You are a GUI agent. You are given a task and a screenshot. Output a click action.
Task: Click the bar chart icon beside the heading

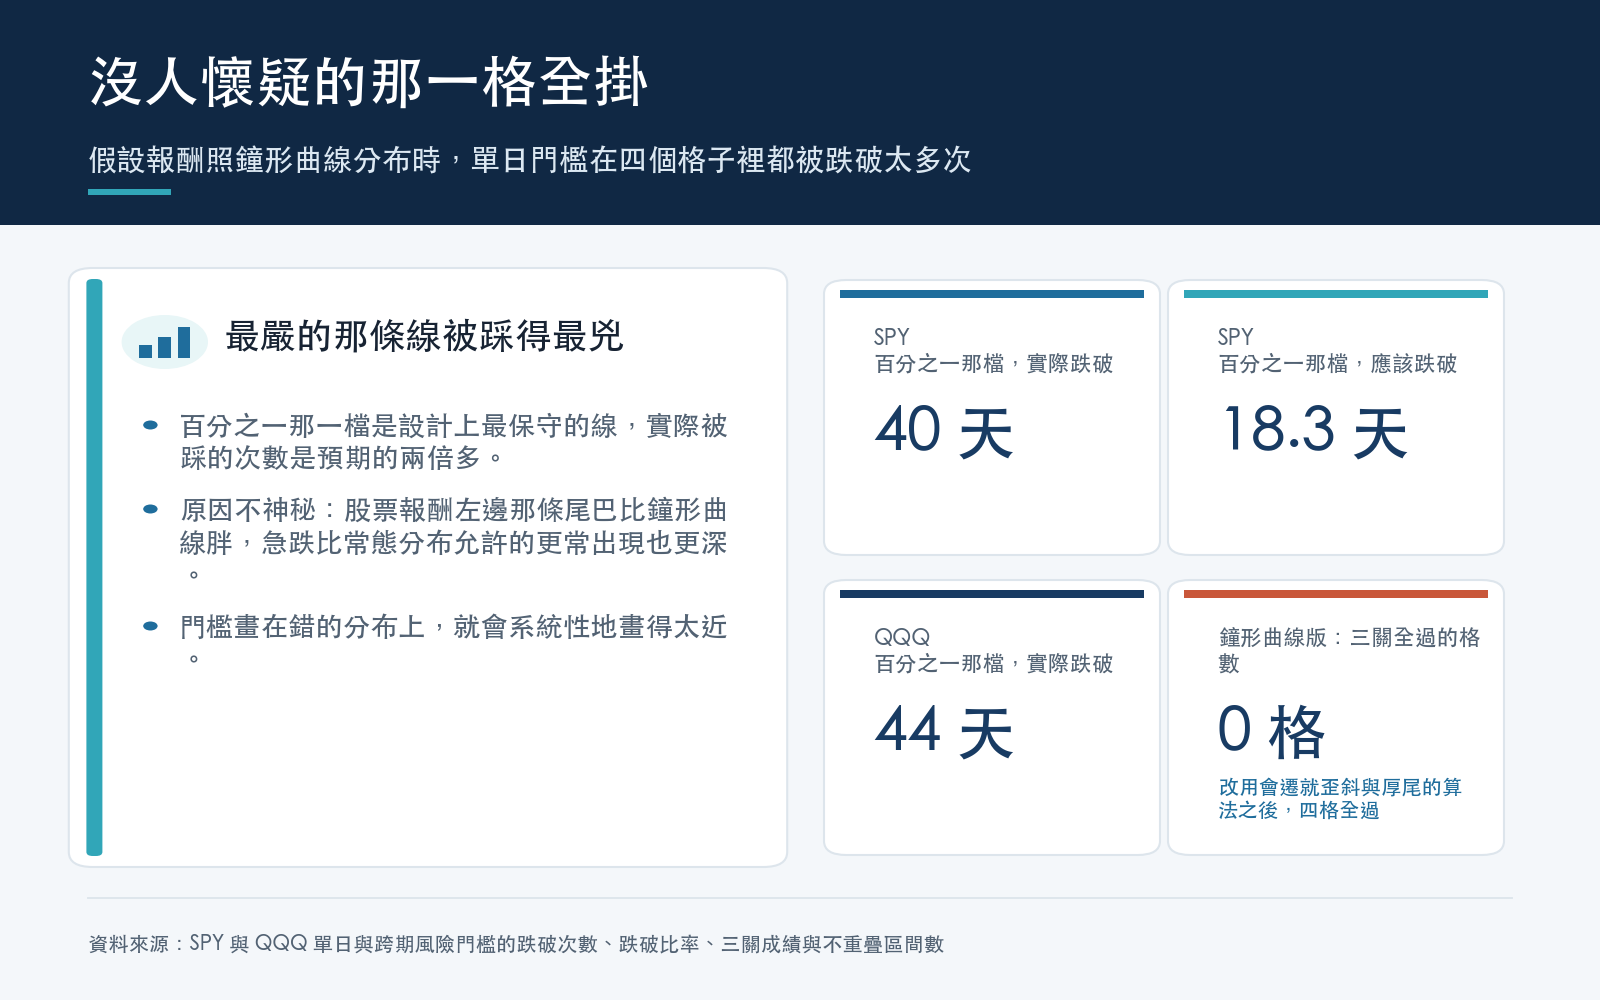[x=164, y=342]
